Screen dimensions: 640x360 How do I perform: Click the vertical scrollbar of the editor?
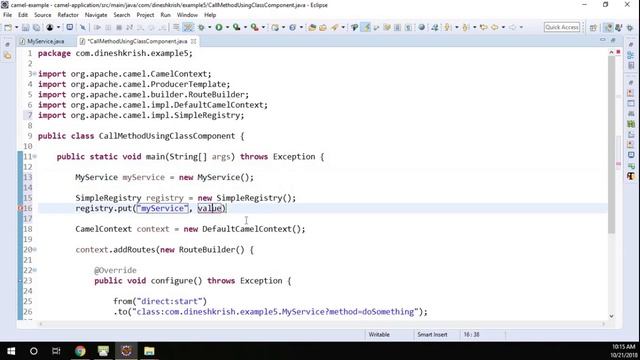coord(611,145)
